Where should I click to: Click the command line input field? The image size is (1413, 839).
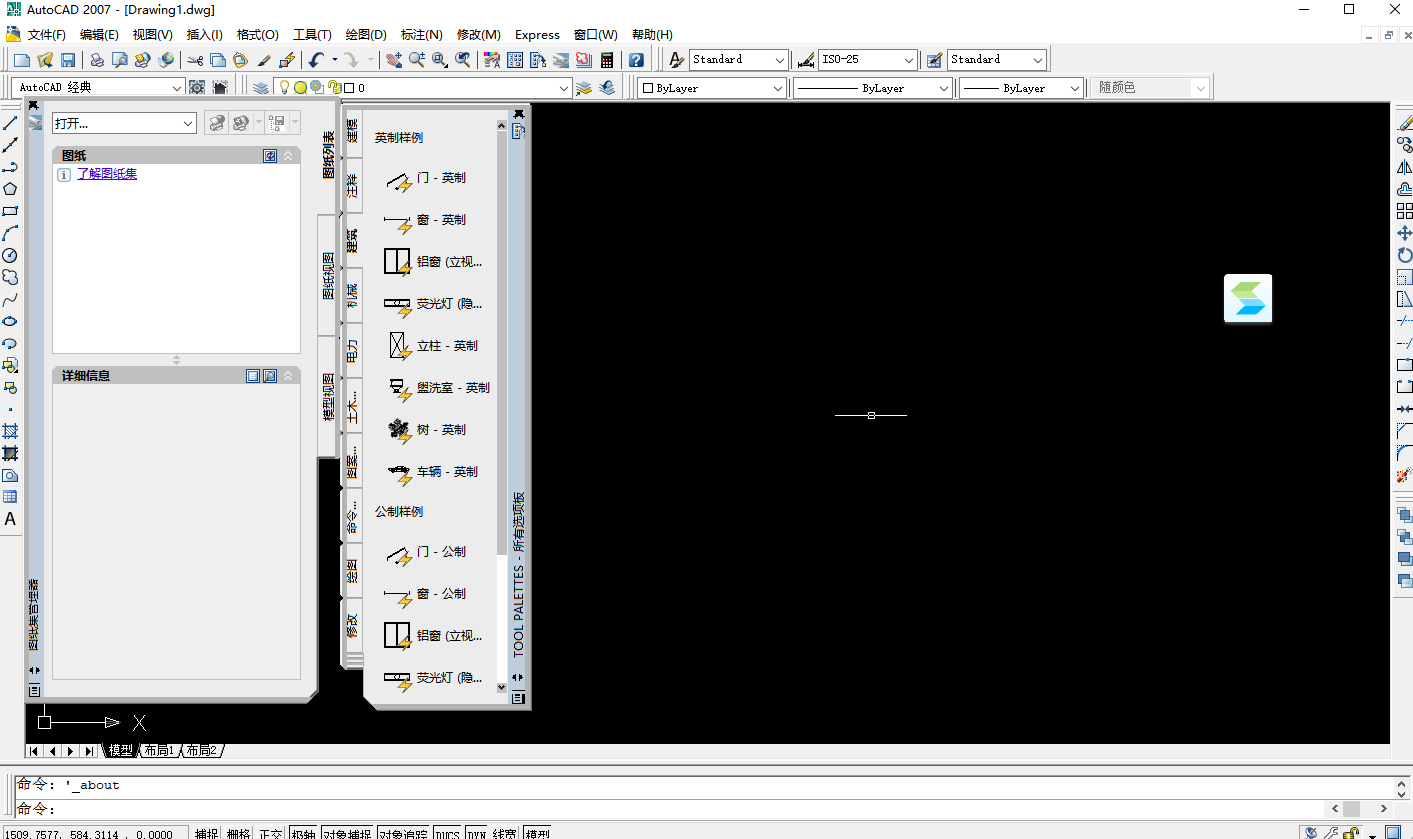click(x=670, y=809)
